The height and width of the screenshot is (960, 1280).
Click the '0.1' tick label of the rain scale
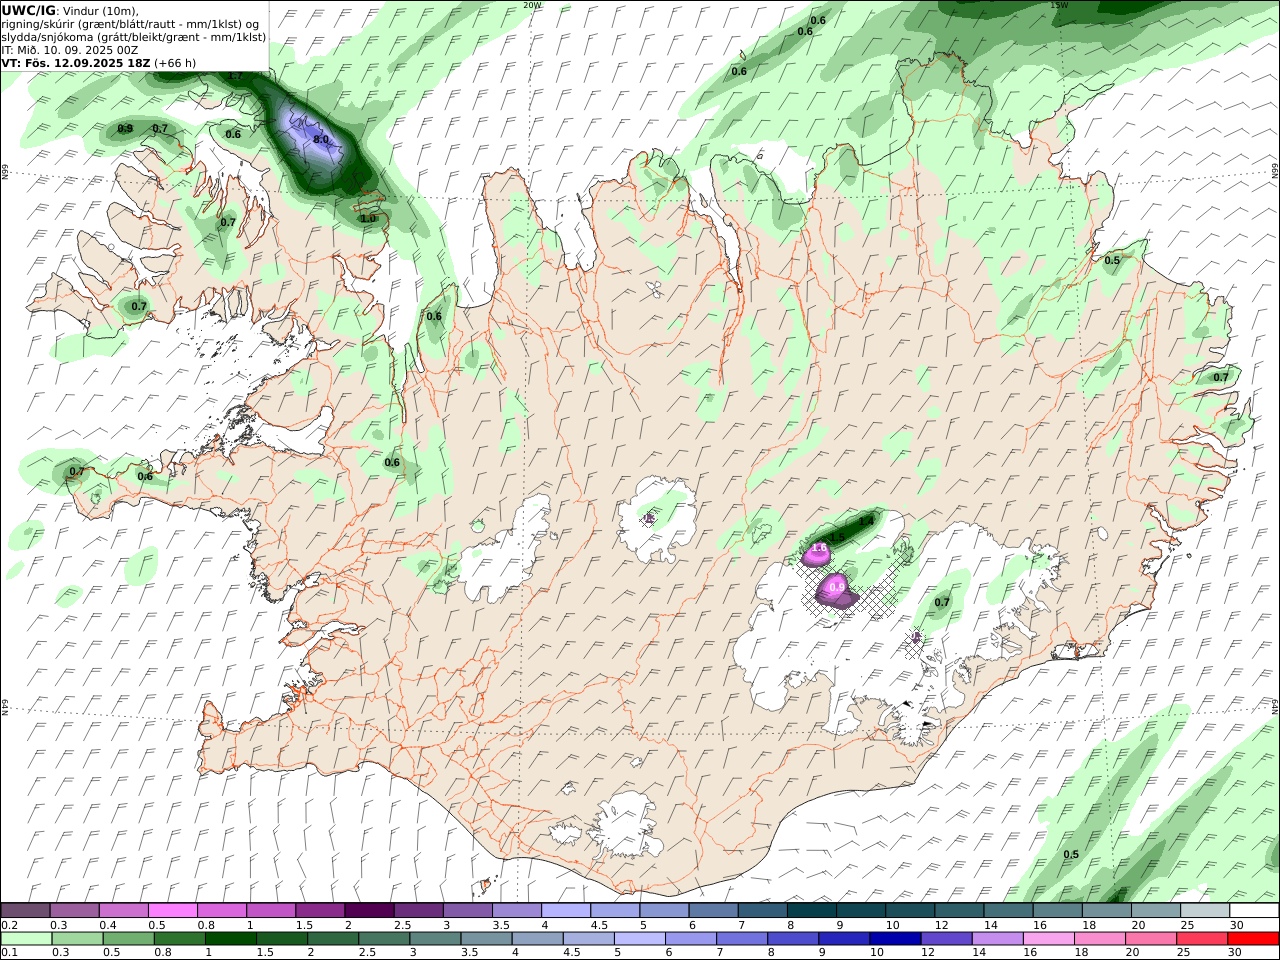click(x=9, y=952)
